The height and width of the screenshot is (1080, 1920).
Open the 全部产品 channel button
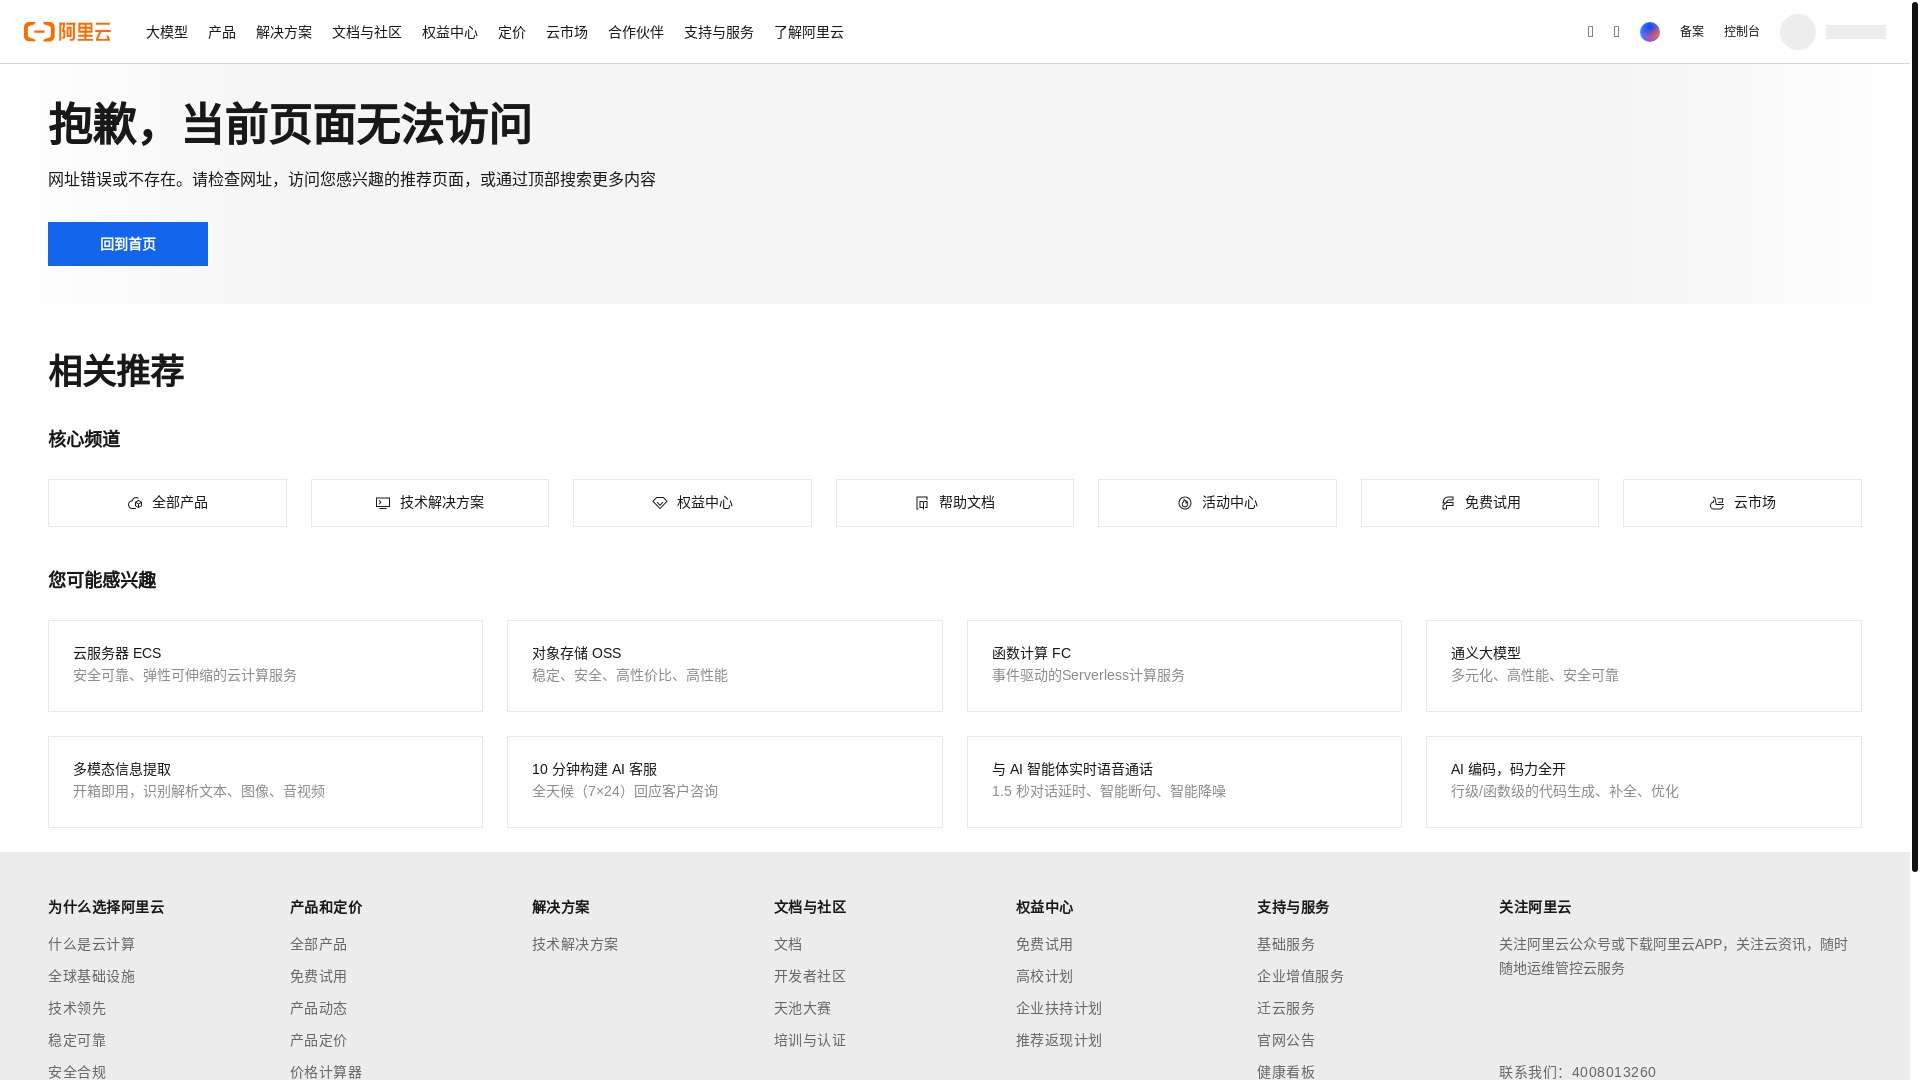point(167,503)
